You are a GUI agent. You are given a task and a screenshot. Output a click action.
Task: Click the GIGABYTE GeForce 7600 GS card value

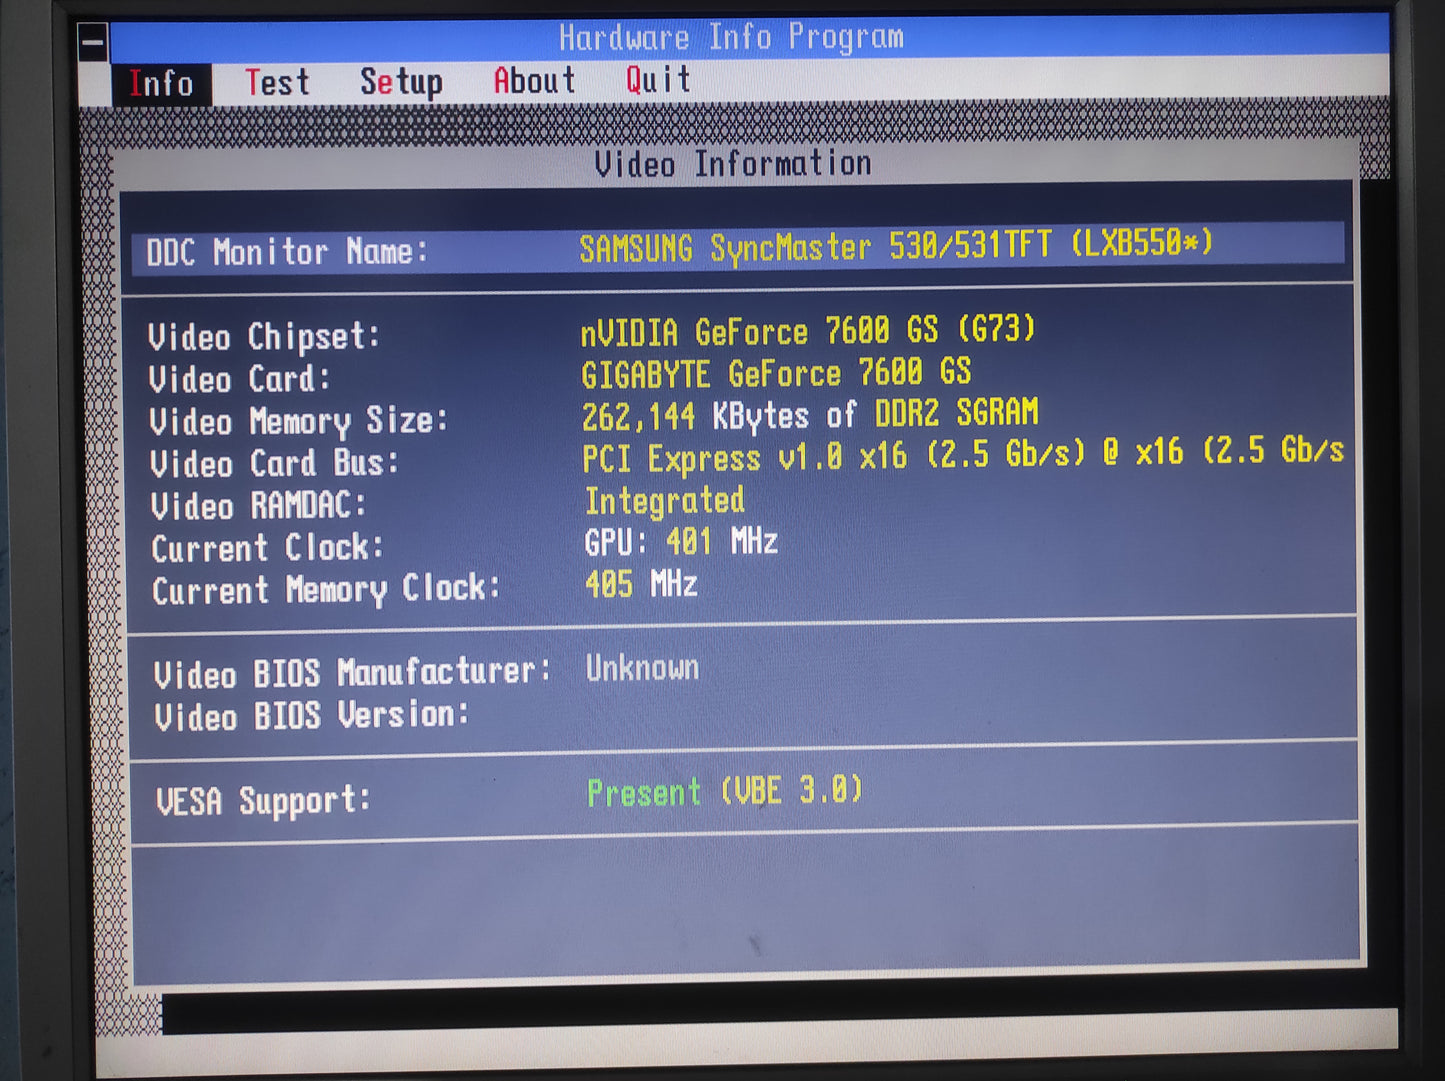pos(775,374)
